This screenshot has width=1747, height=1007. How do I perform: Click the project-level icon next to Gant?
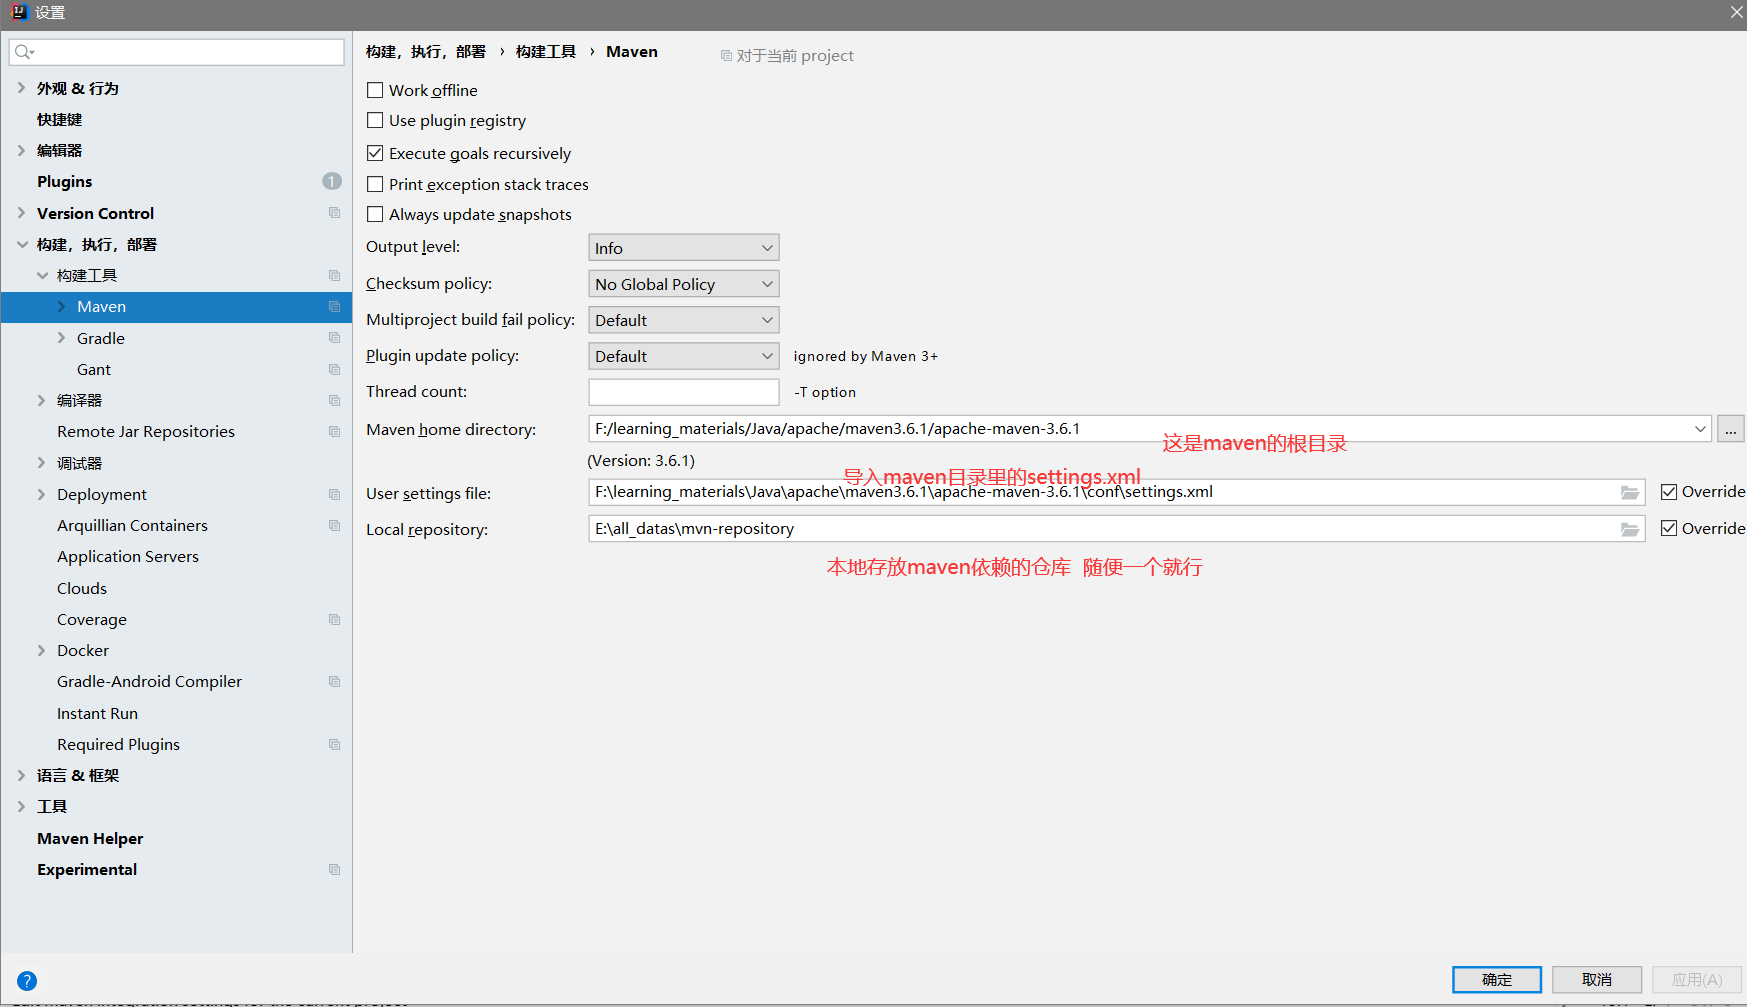[335, 370]
